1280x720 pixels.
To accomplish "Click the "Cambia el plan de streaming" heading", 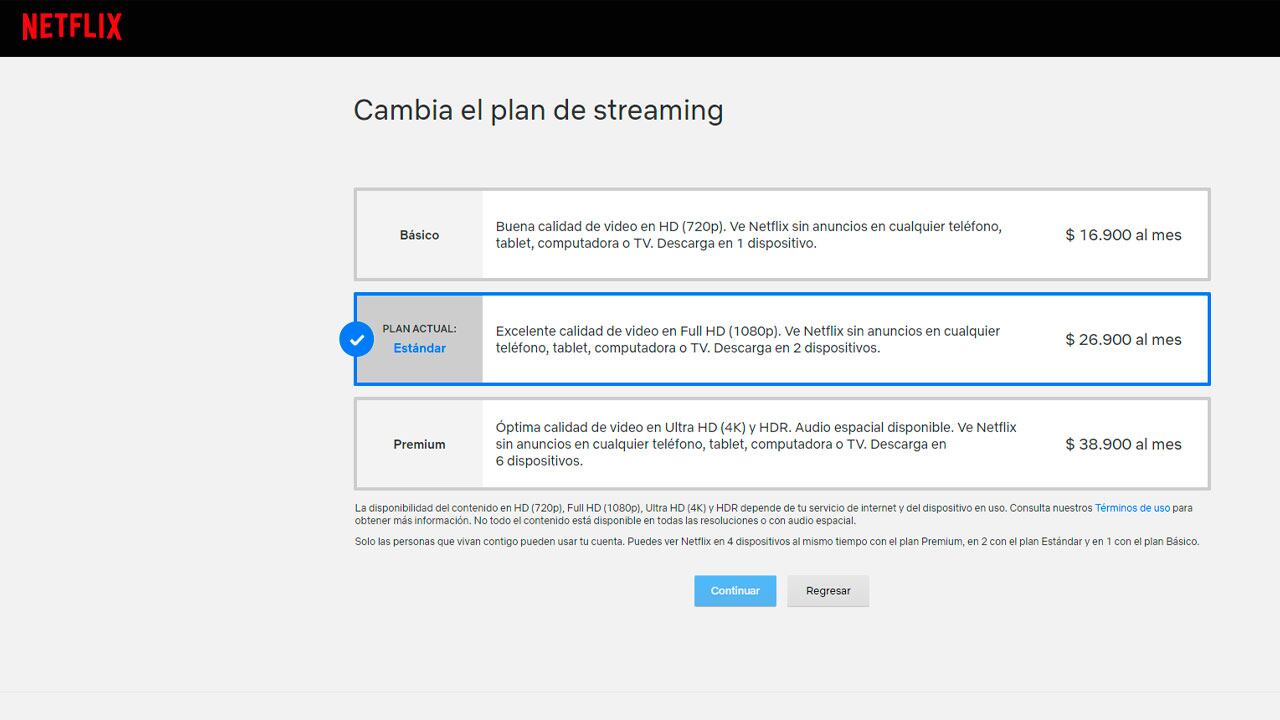I will (x=538, y=110).
